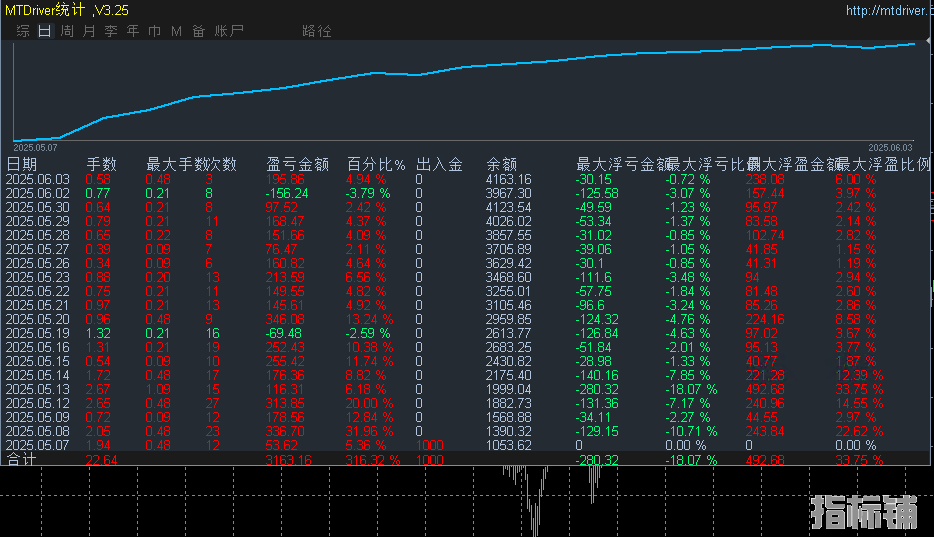
Task: Click the 最大手数 column header
Action: [176, 164]
